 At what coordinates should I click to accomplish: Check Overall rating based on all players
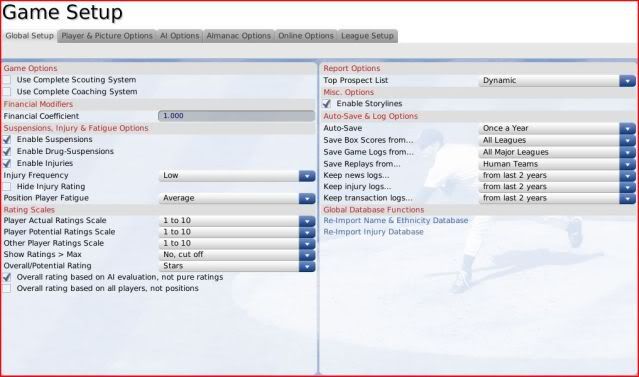pos(7,289)
